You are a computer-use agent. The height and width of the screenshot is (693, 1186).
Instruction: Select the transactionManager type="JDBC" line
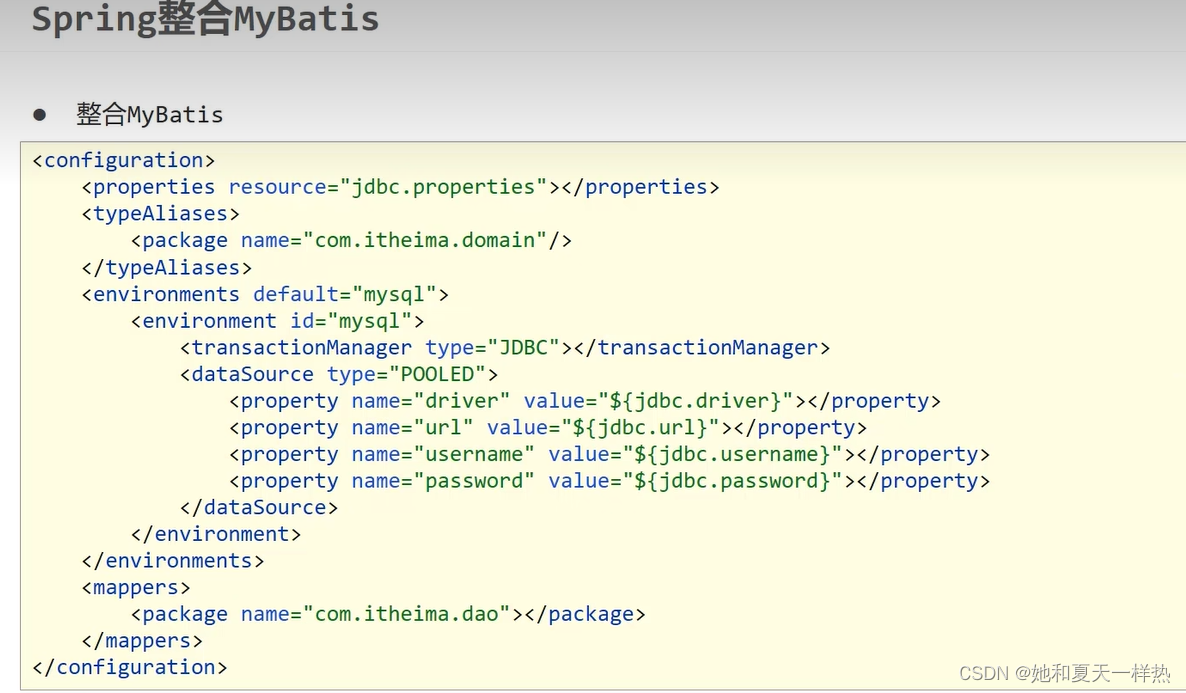click(505, 348)
